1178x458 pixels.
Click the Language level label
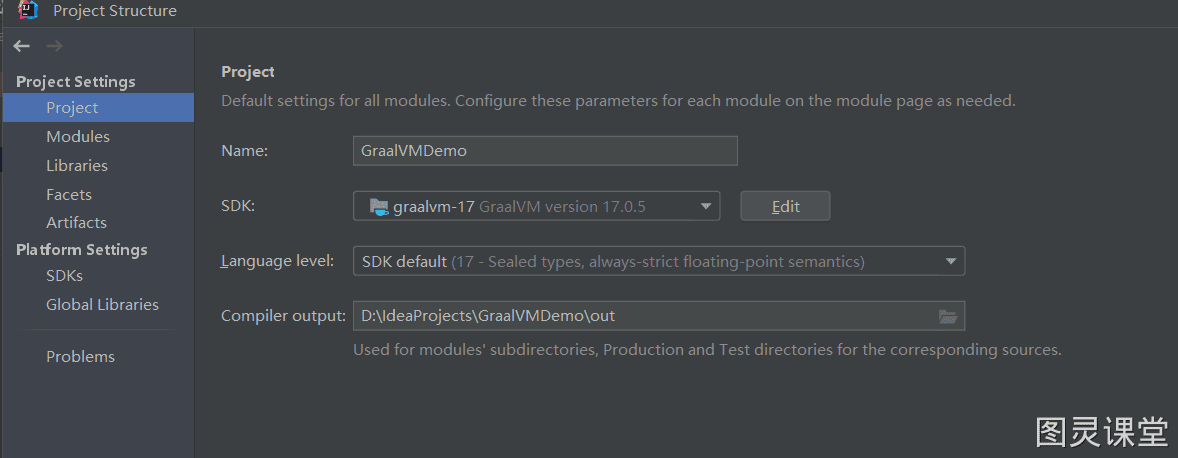coord(277,261)
